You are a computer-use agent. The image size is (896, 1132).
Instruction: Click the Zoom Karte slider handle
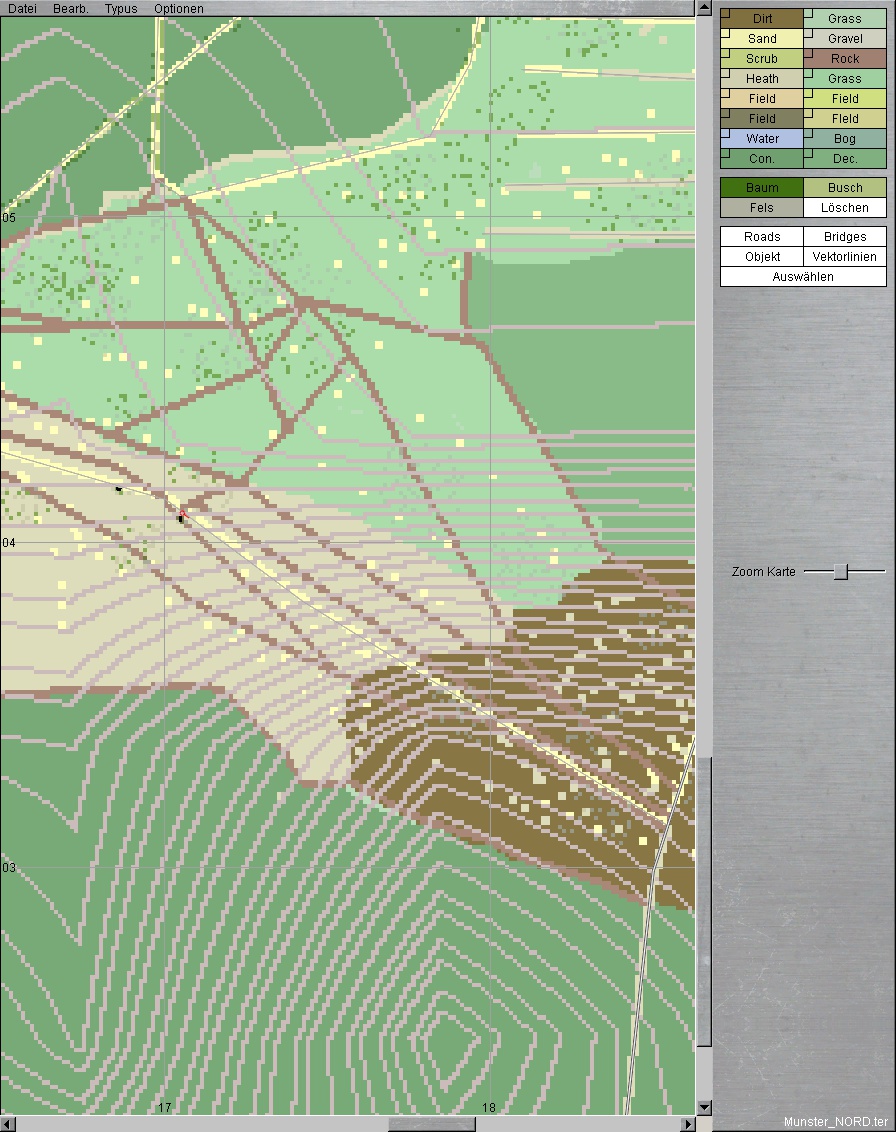(x=841, y=571)
